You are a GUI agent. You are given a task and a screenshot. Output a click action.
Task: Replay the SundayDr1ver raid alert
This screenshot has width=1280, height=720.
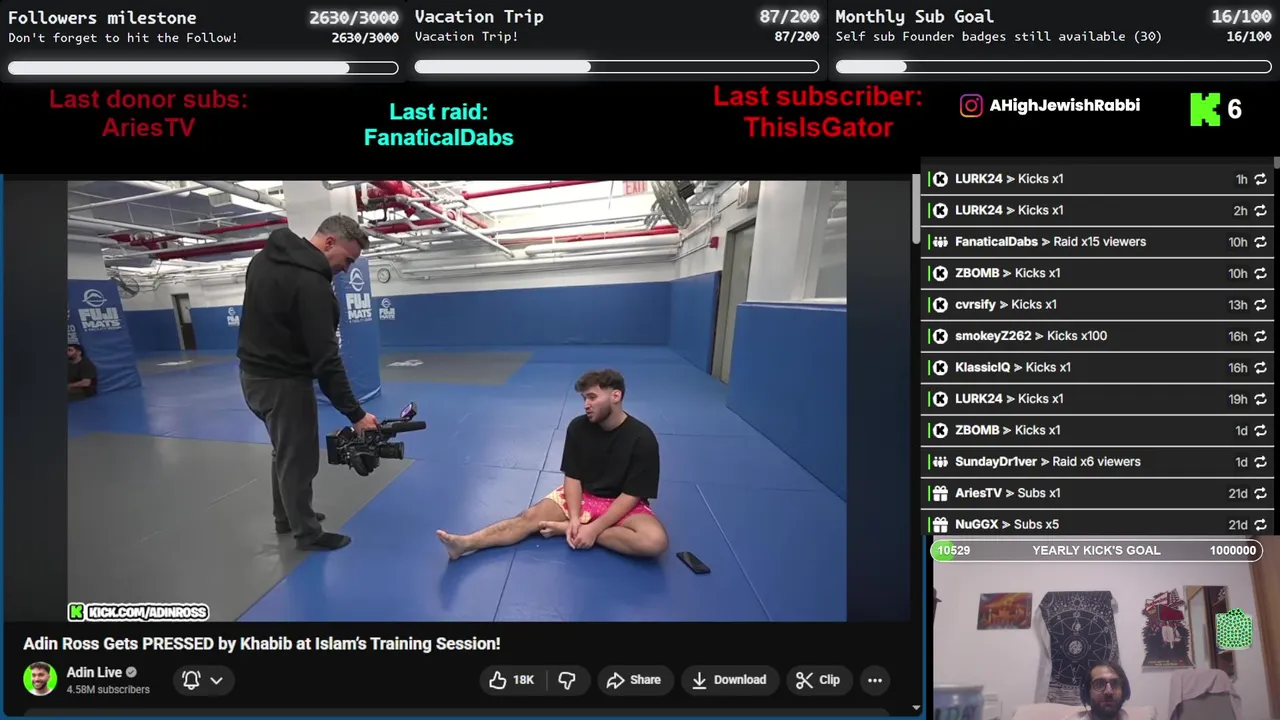pos(1260,462)
